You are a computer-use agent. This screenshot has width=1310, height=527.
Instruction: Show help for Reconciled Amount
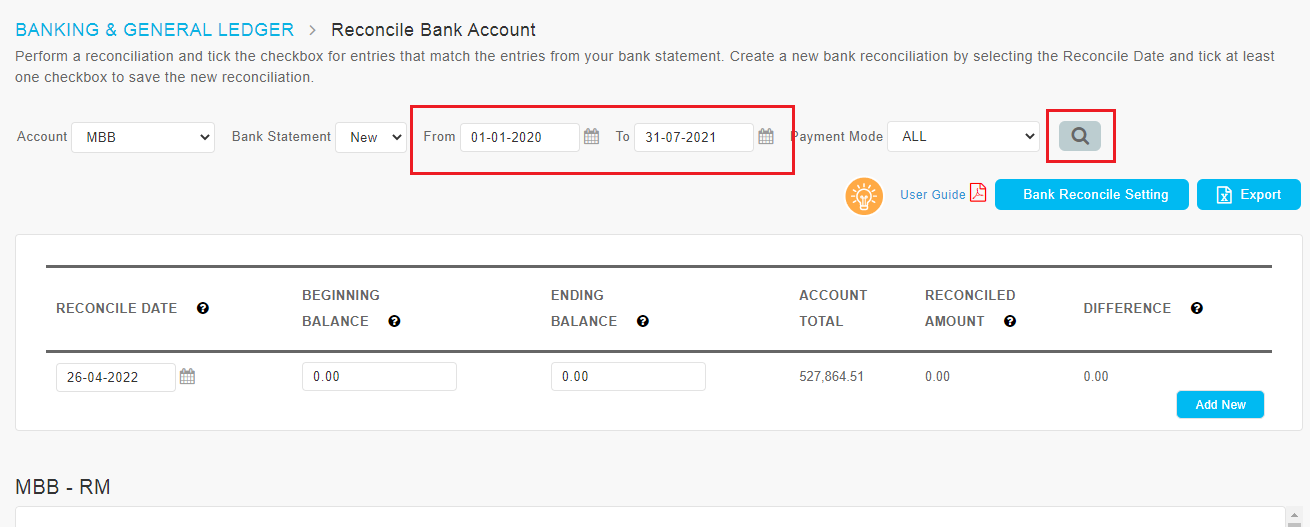(x=1010, y=322)
